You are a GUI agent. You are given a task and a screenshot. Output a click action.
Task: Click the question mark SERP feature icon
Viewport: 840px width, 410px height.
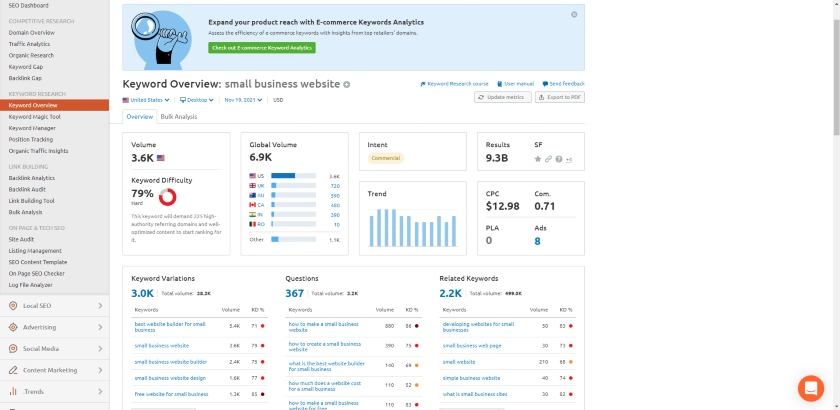point(559,159)
